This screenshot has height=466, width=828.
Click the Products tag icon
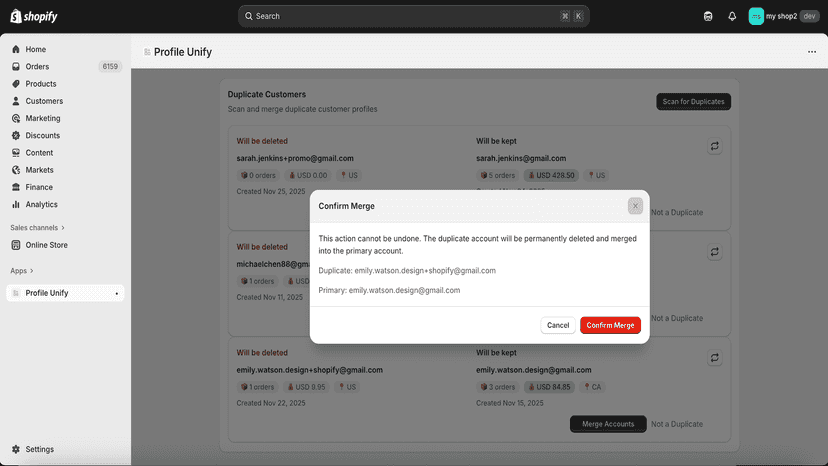(x=16, y=84)
